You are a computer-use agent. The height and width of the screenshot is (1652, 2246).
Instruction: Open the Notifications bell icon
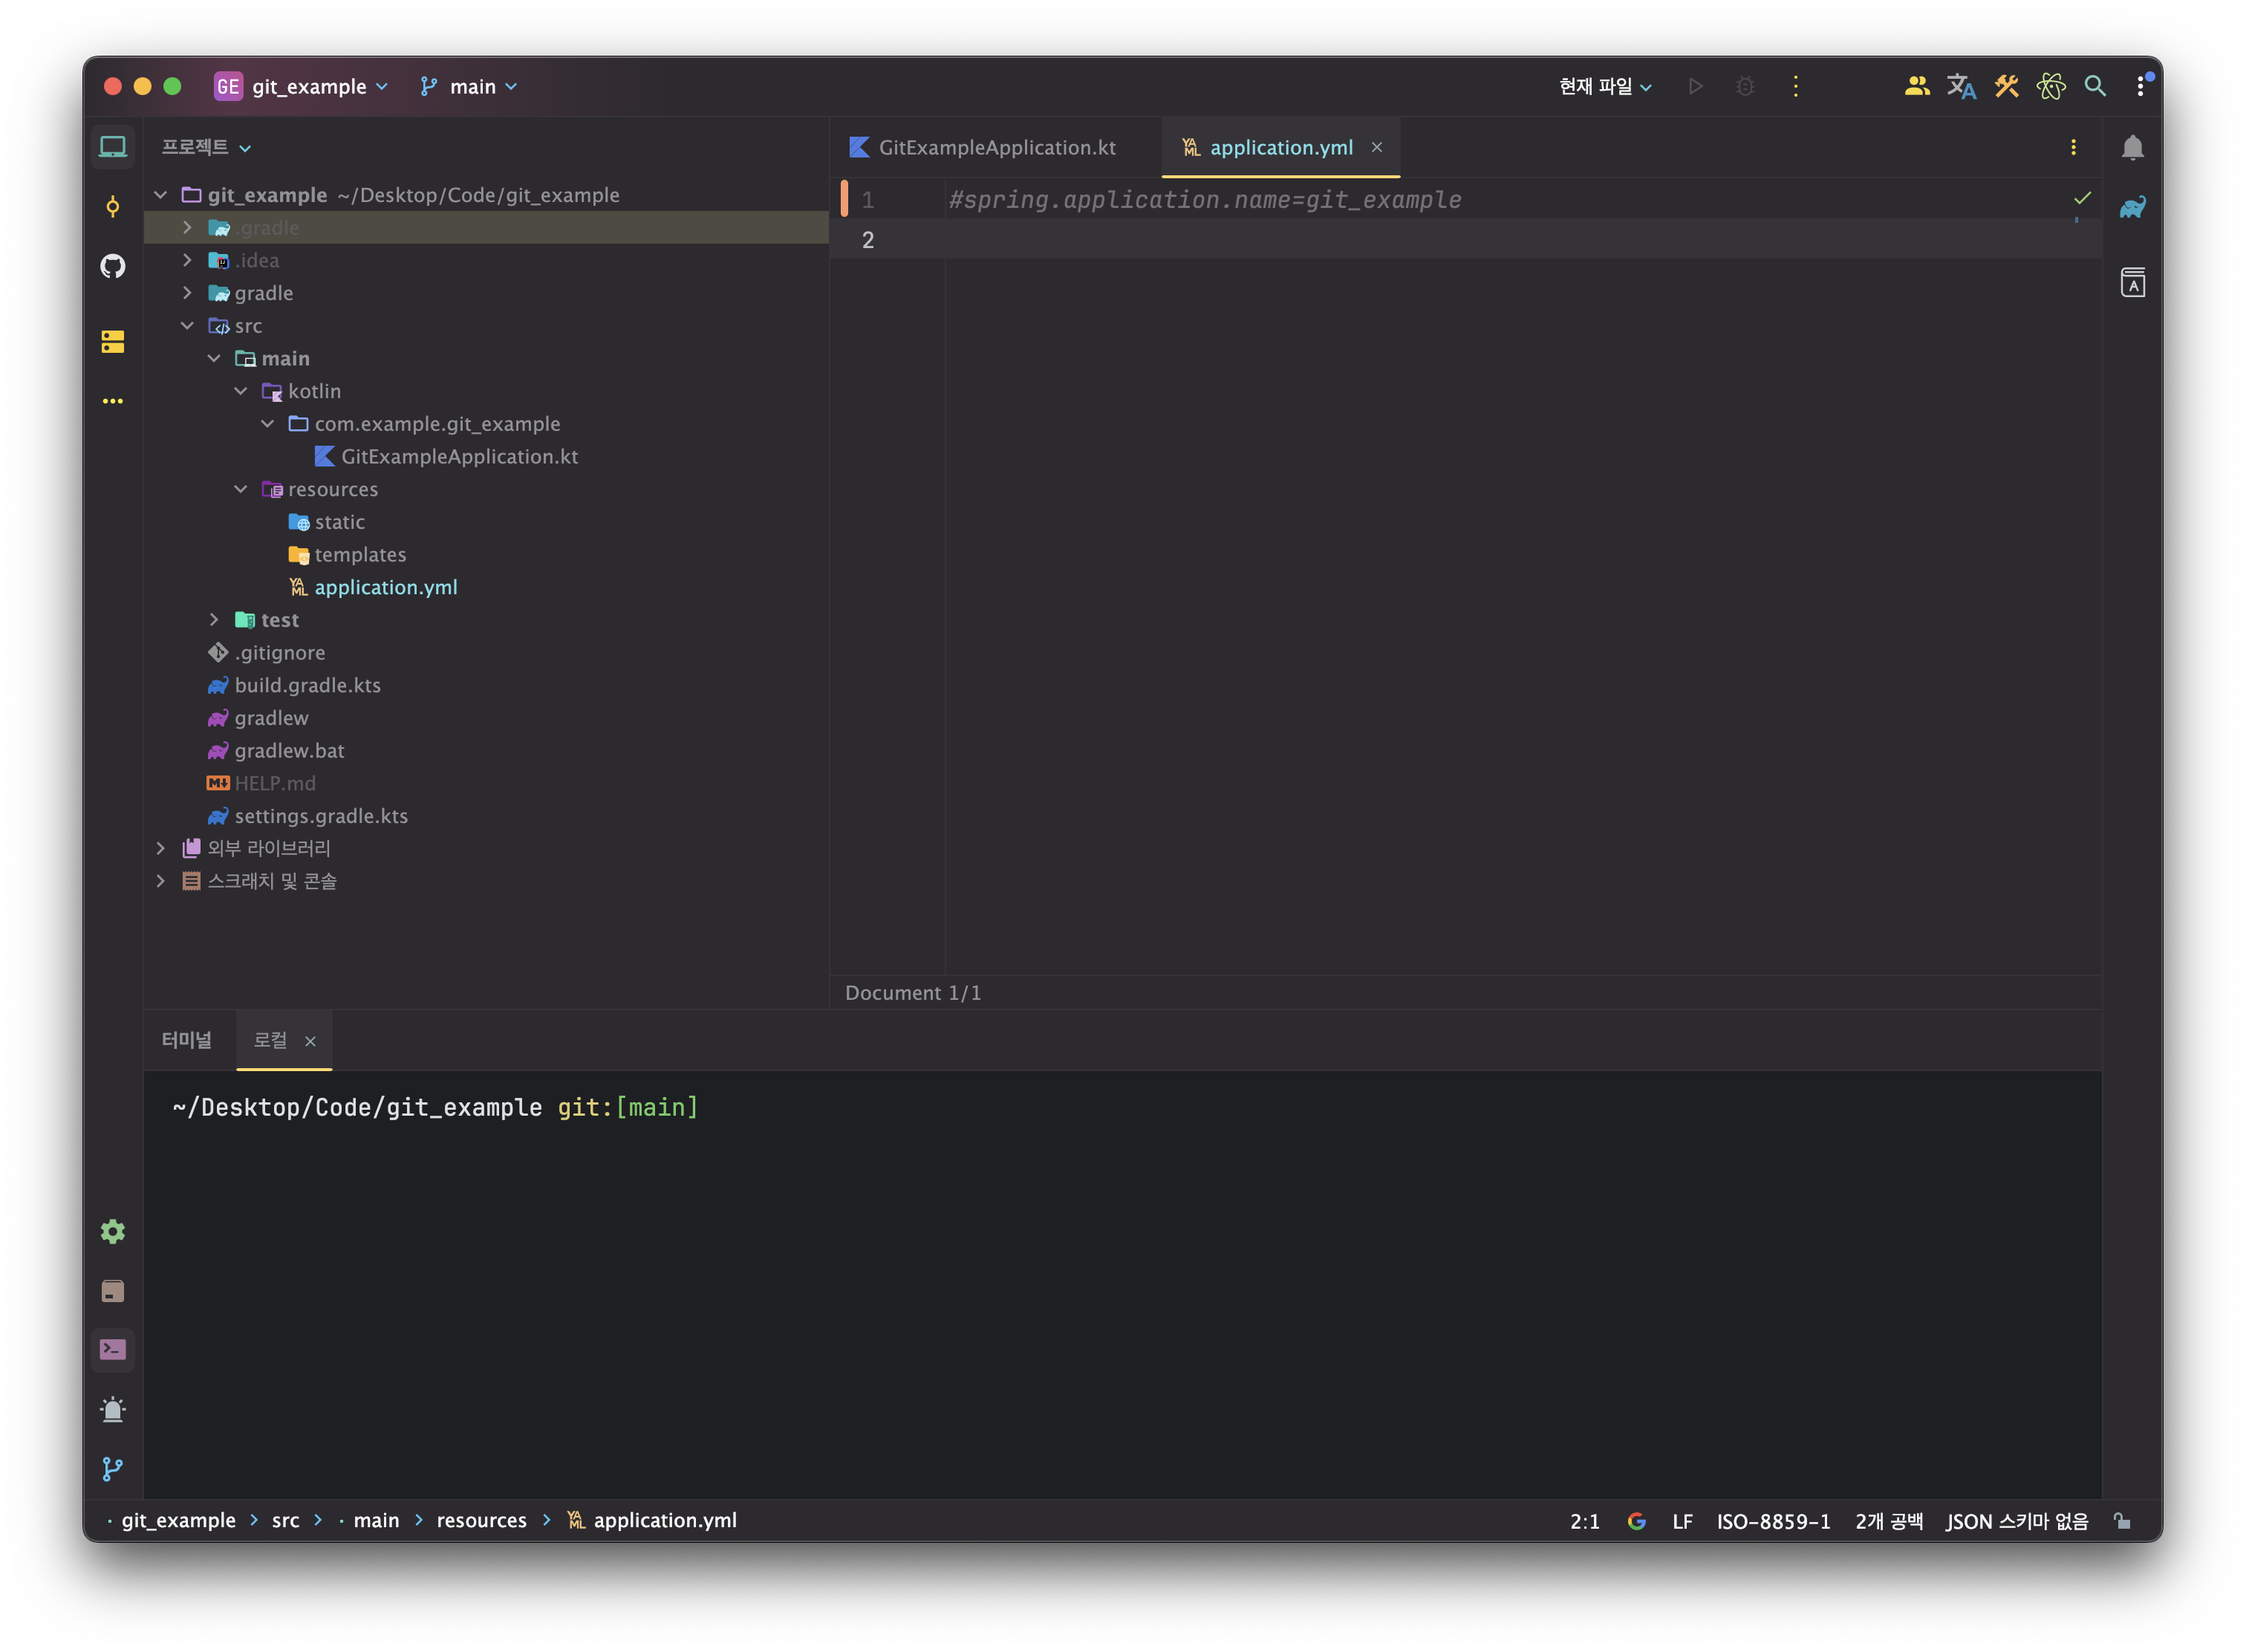[x=2132, y=148]
